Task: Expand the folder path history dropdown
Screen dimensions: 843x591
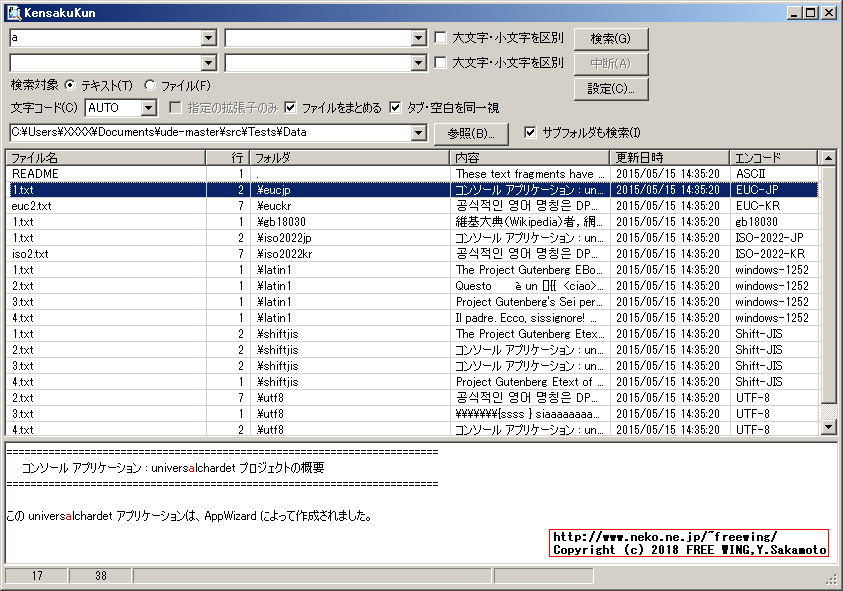Action: 418,133
